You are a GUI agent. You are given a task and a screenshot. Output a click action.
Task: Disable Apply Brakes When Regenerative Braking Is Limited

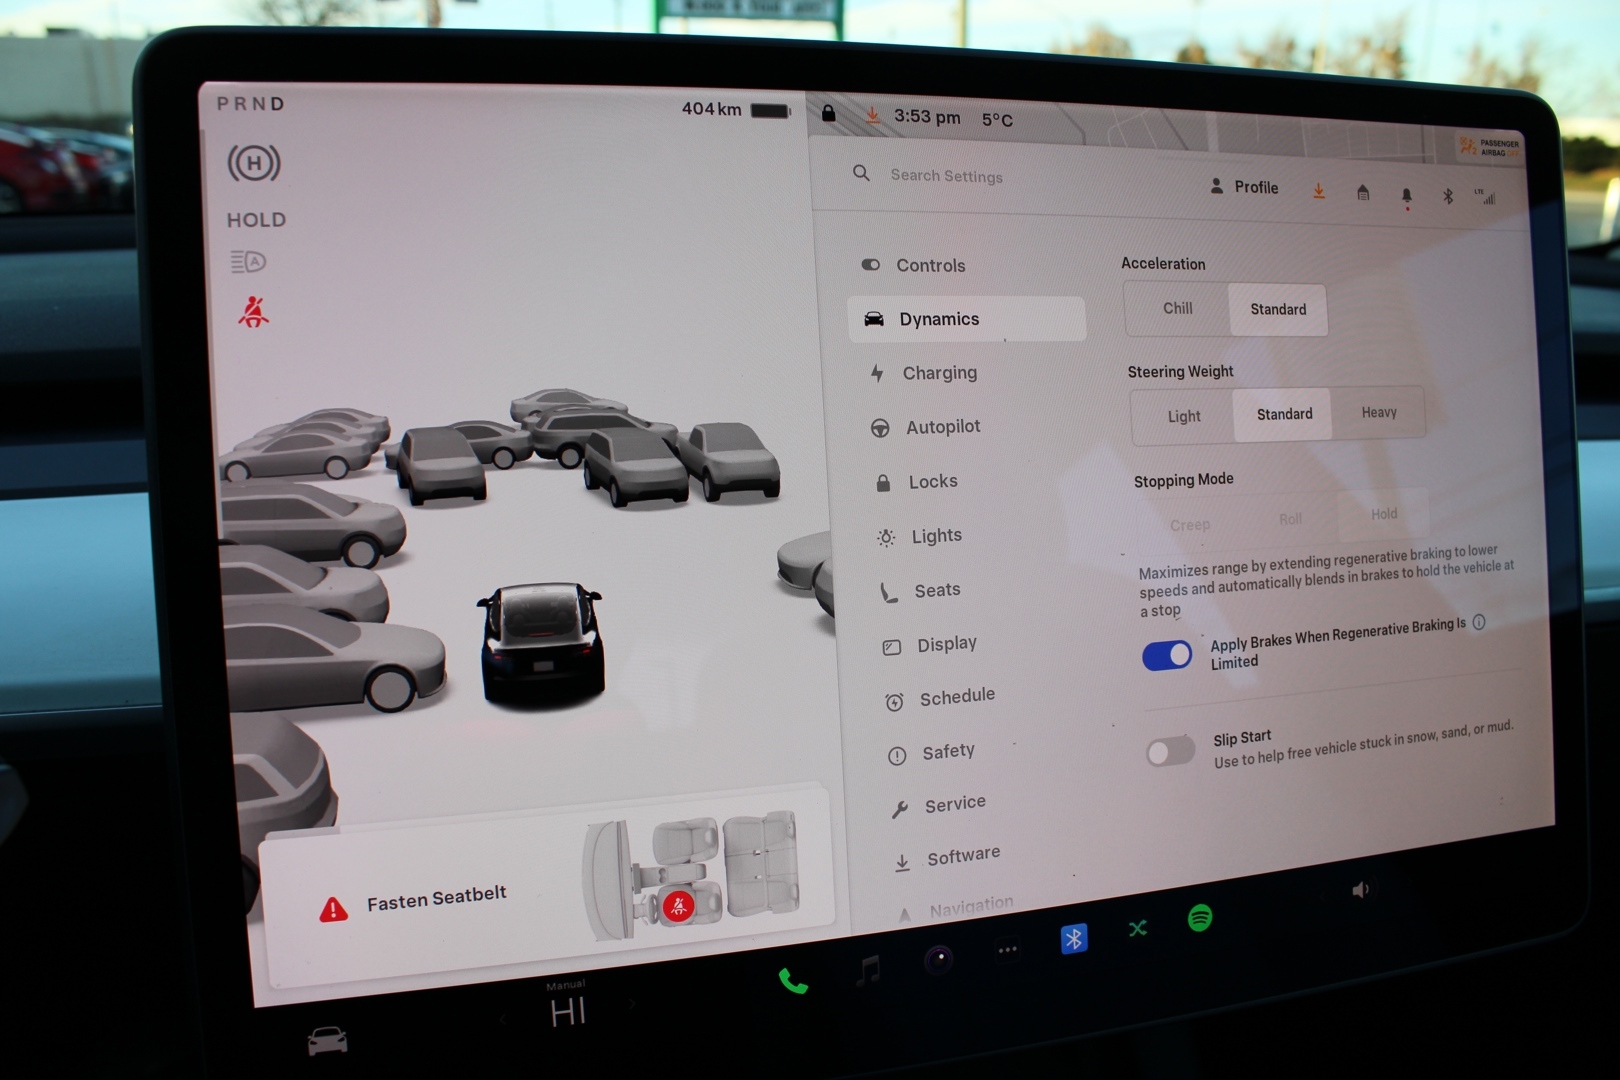pos(1167,656)
